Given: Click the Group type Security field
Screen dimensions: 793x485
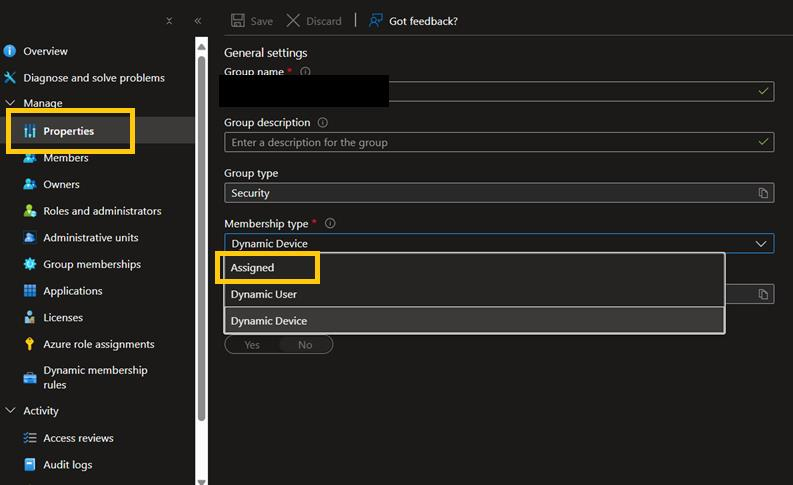Looking at the screenshot, I should click(499, 193).
